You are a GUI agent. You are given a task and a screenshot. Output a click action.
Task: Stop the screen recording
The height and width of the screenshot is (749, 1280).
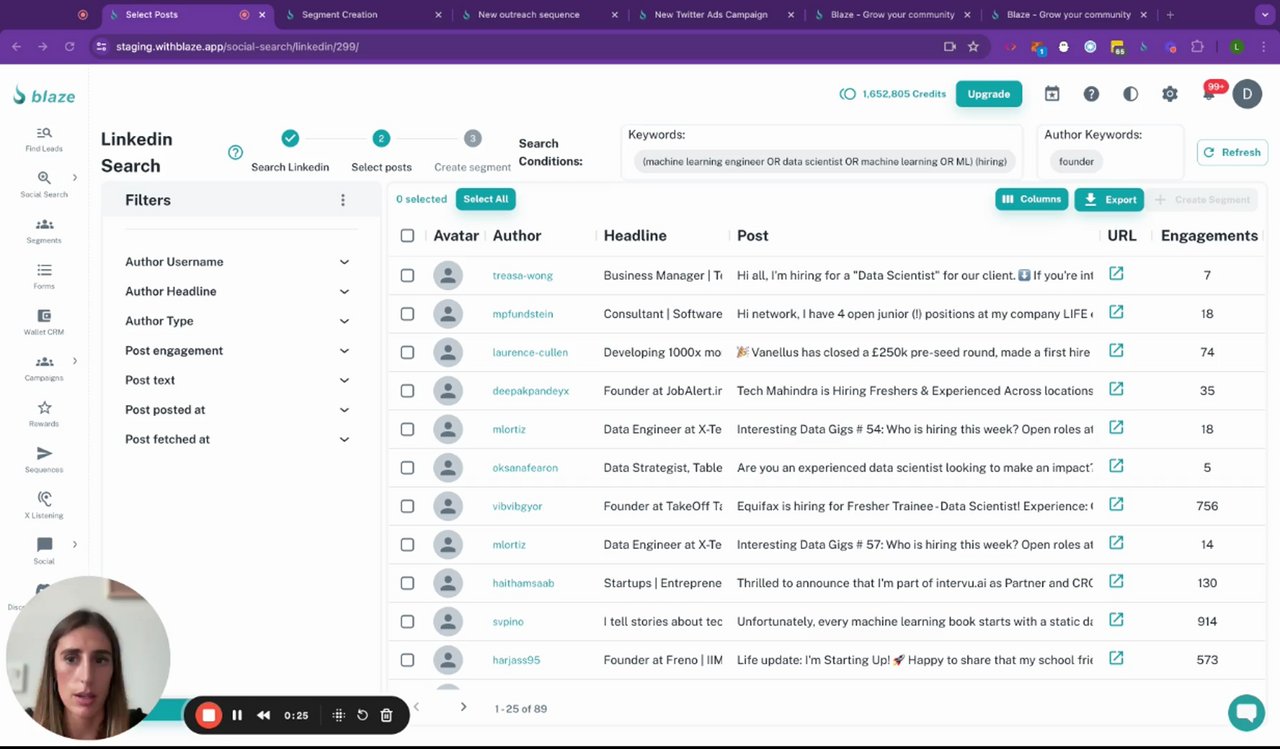tap(208, 715)
